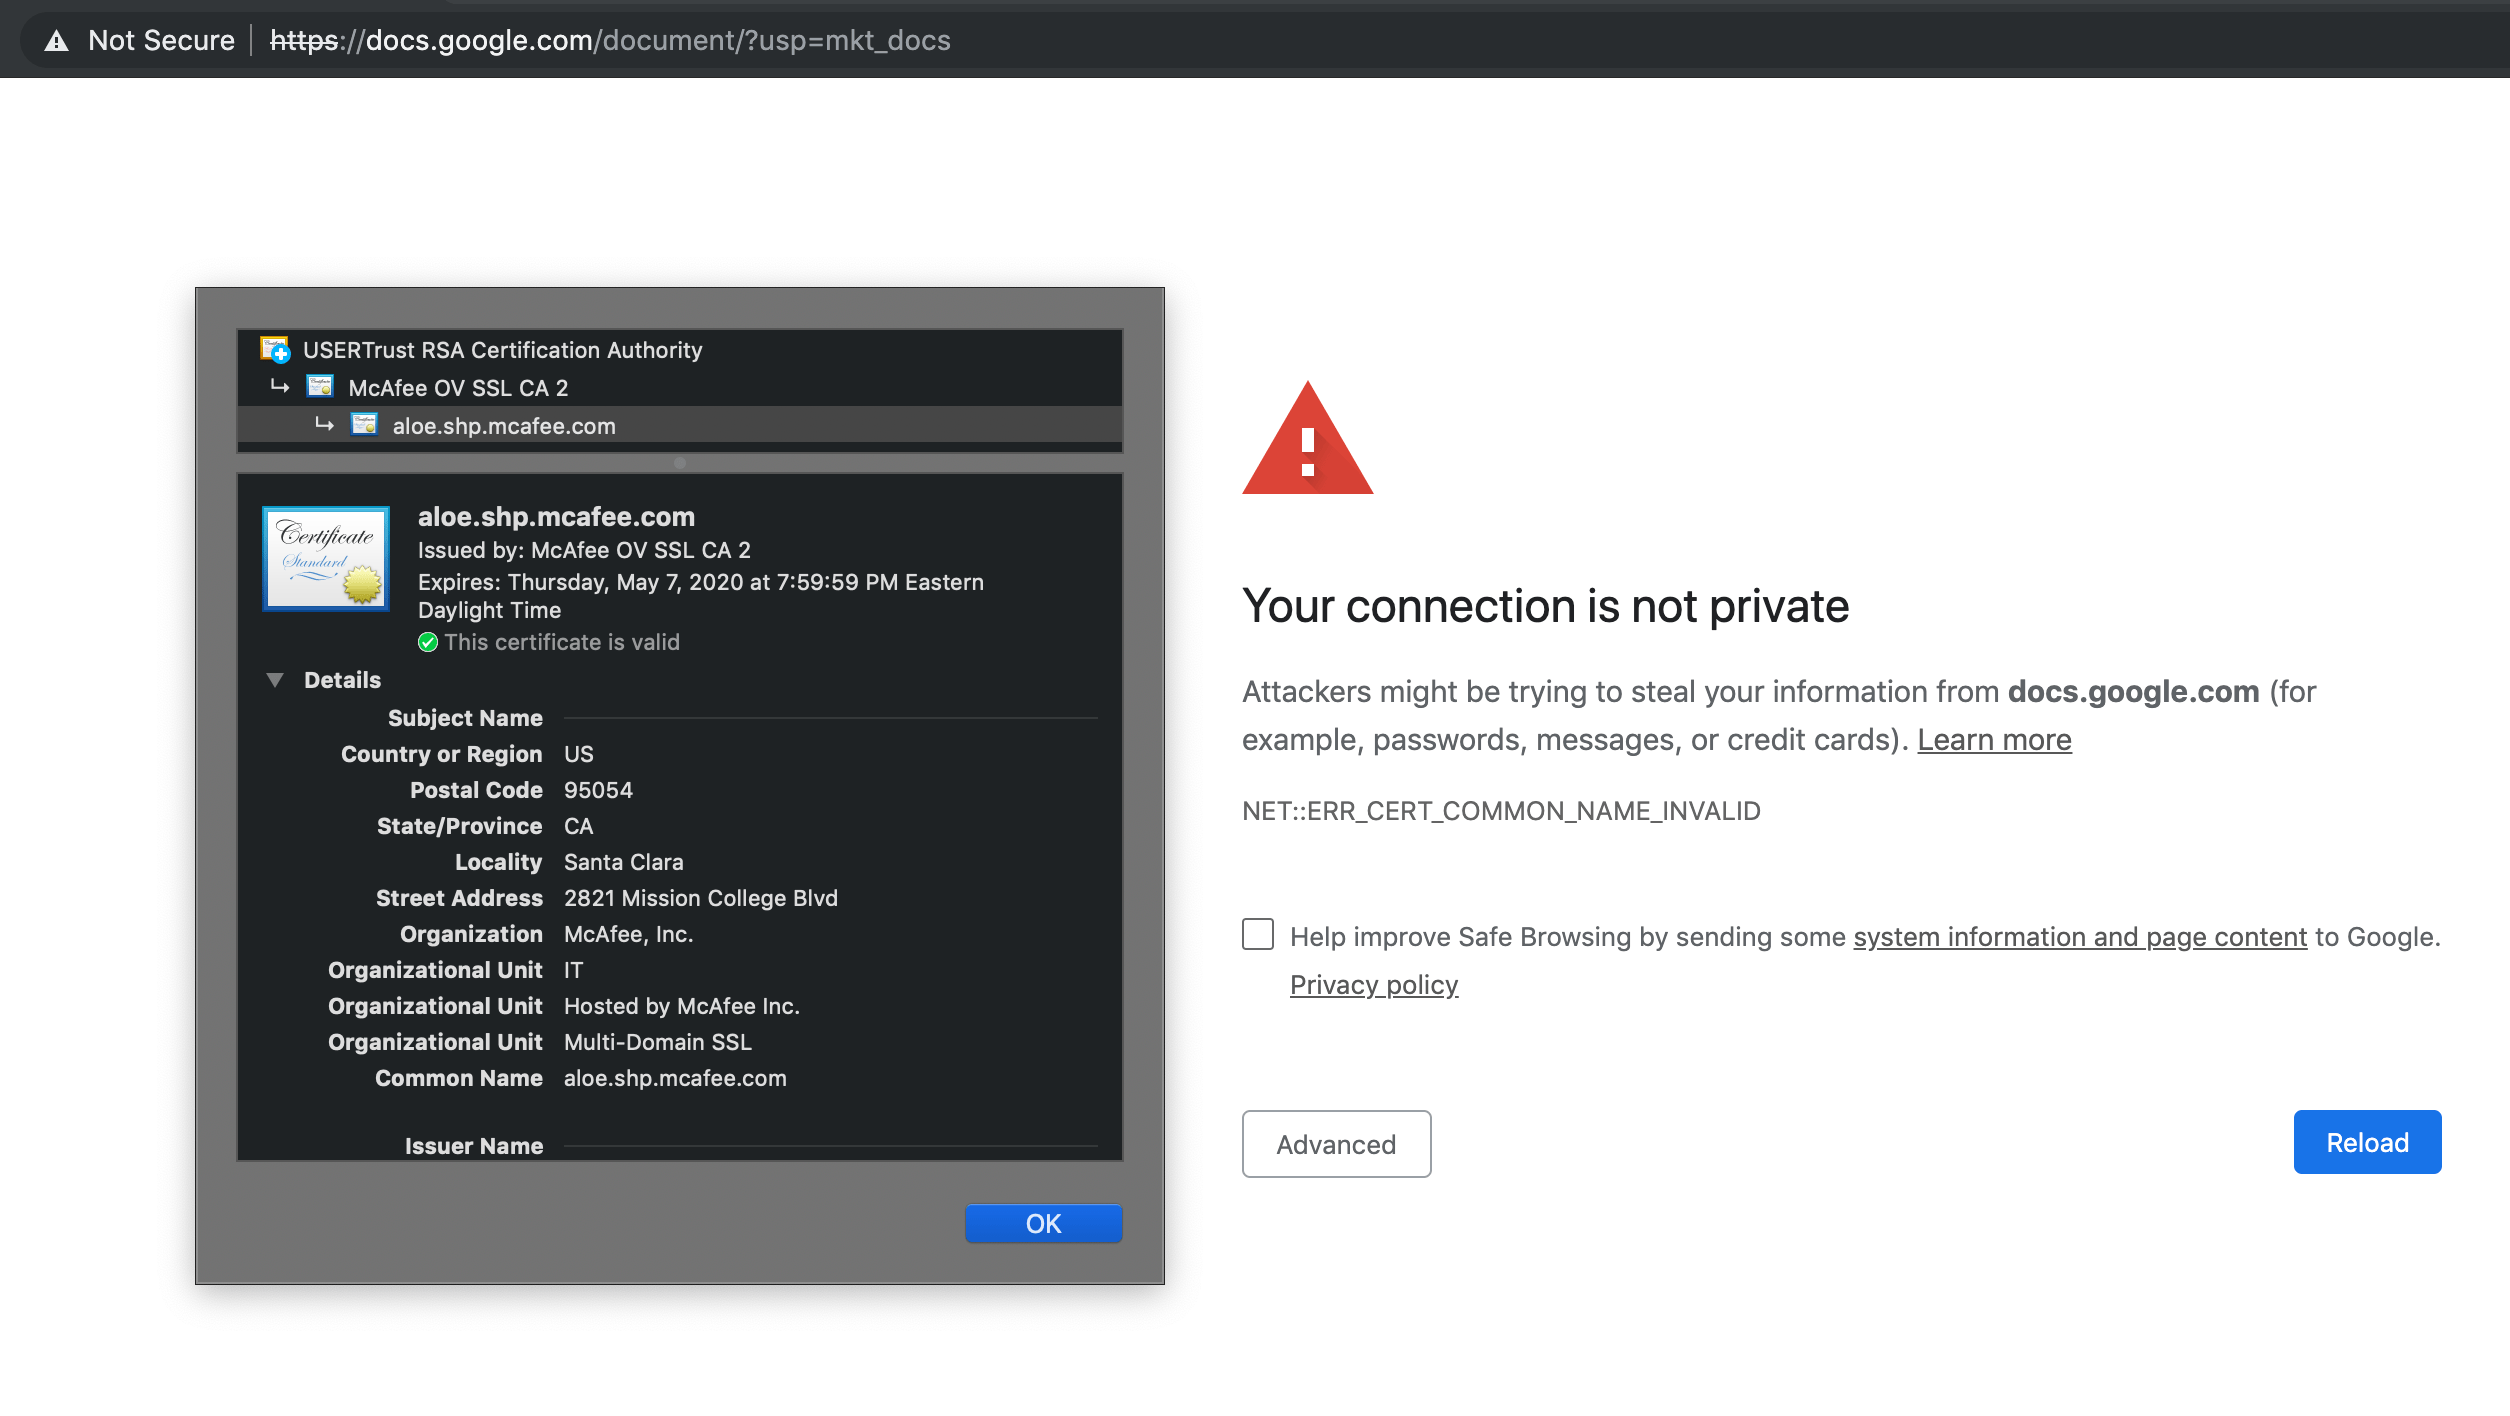Open the system information and page content link
The height and width of the screenshot is (1416, 2510).
tap(2080, 937)
